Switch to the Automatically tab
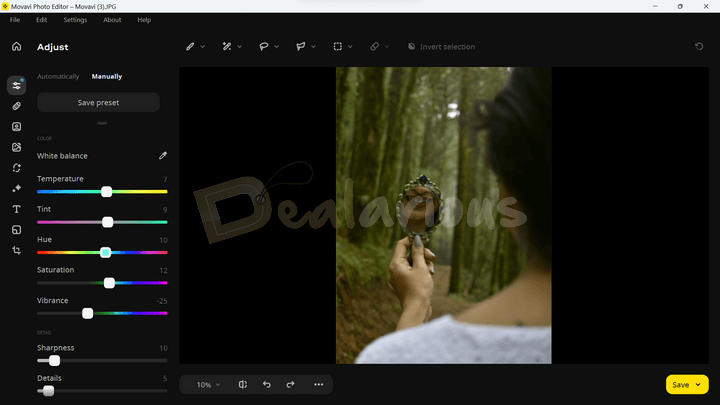720x405 pixels. click(58, 76)
